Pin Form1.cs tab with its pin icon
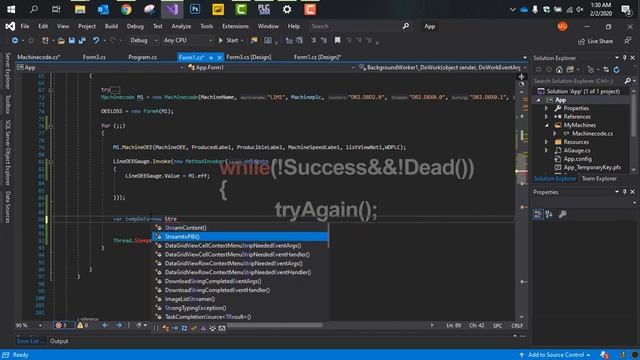 (211, 58)
